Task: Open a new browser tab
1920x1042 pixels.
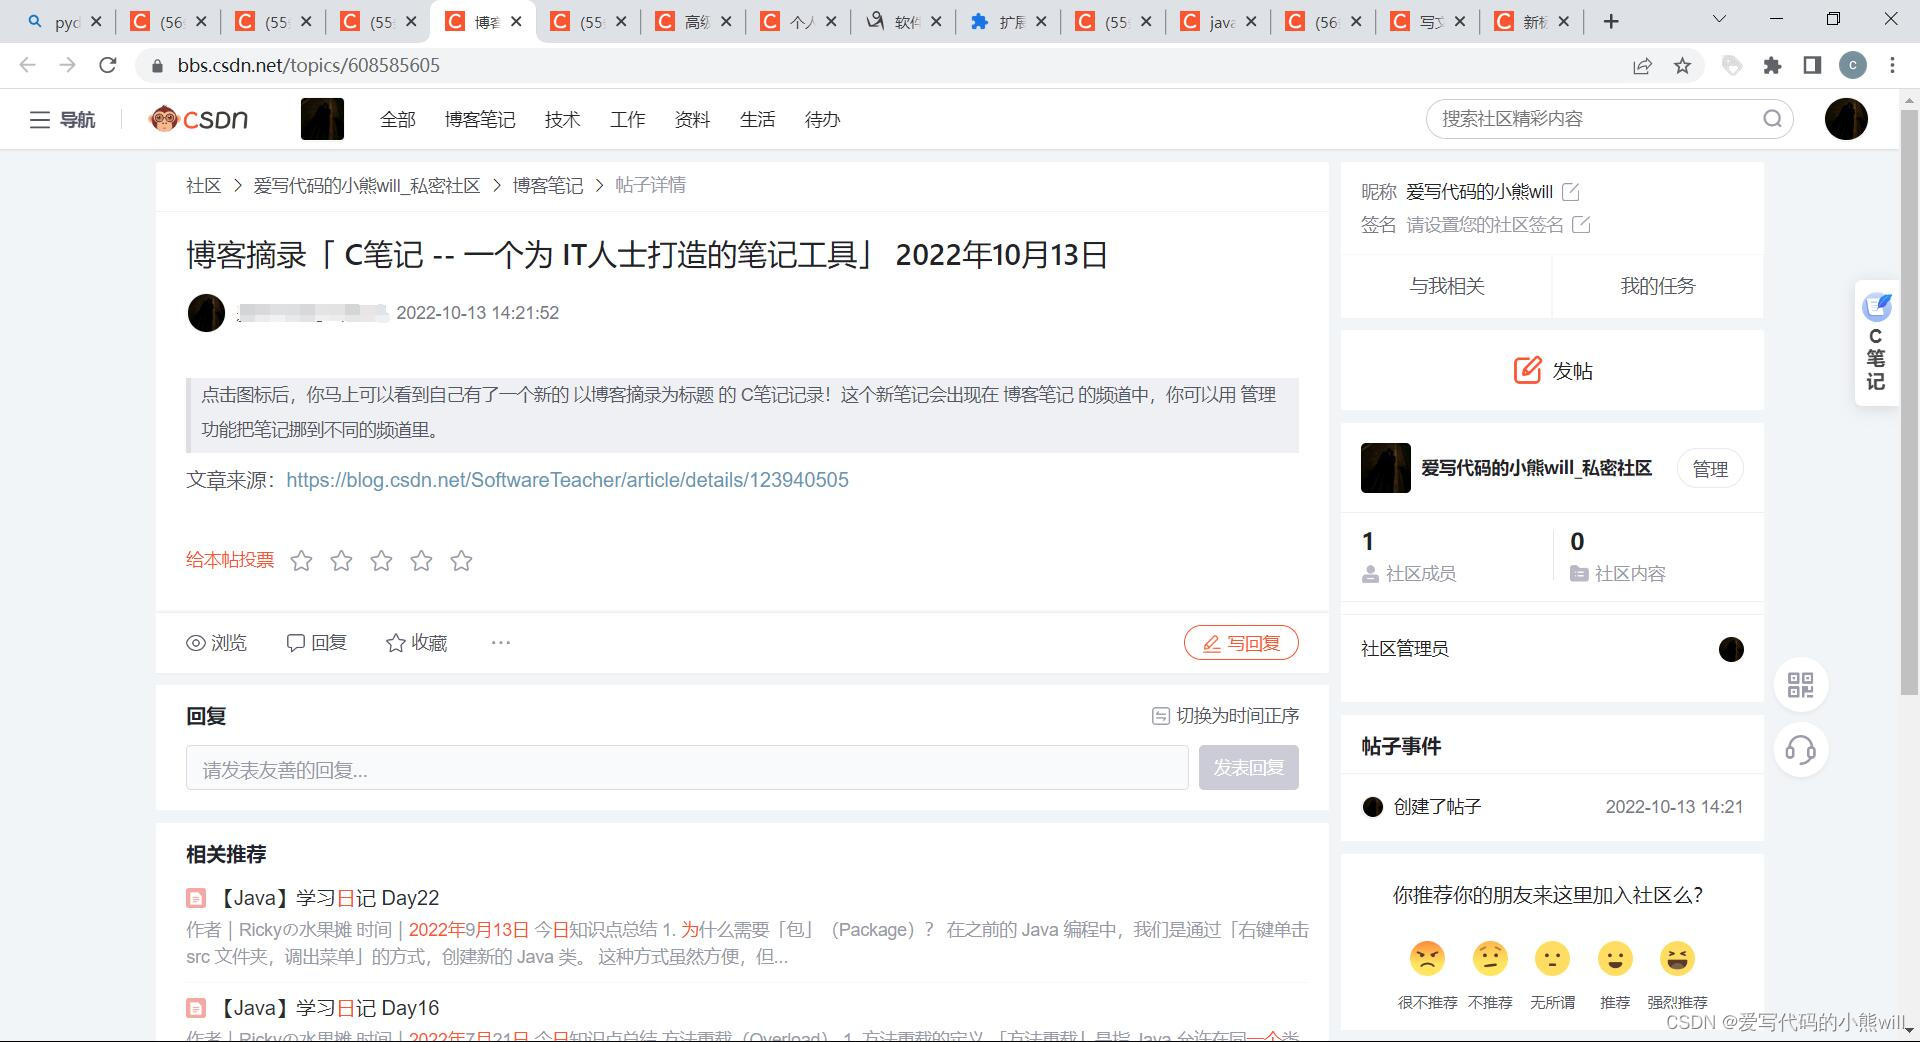Action: [x=1610, y=21]
